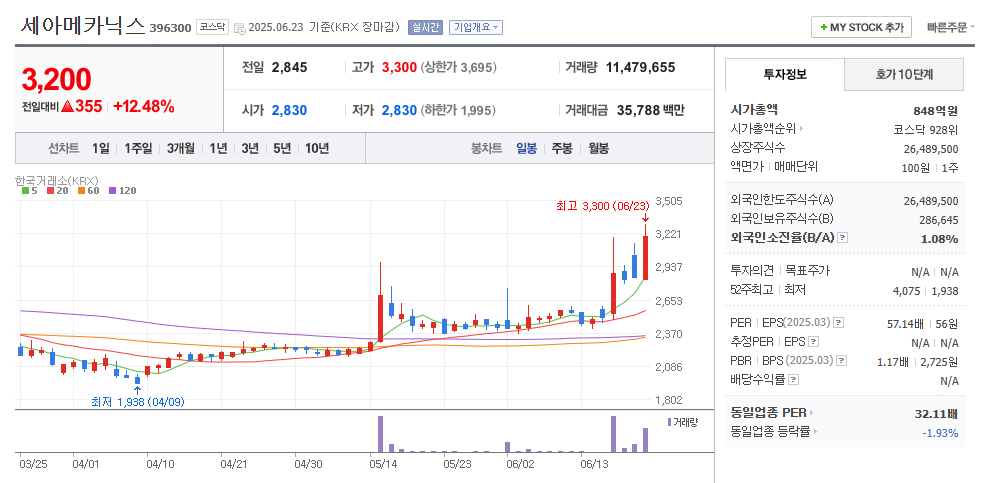984x483 pixels.
Task: Click the 최고 3,300 (06/23) chart marker
Action: [x=601, y=206]
